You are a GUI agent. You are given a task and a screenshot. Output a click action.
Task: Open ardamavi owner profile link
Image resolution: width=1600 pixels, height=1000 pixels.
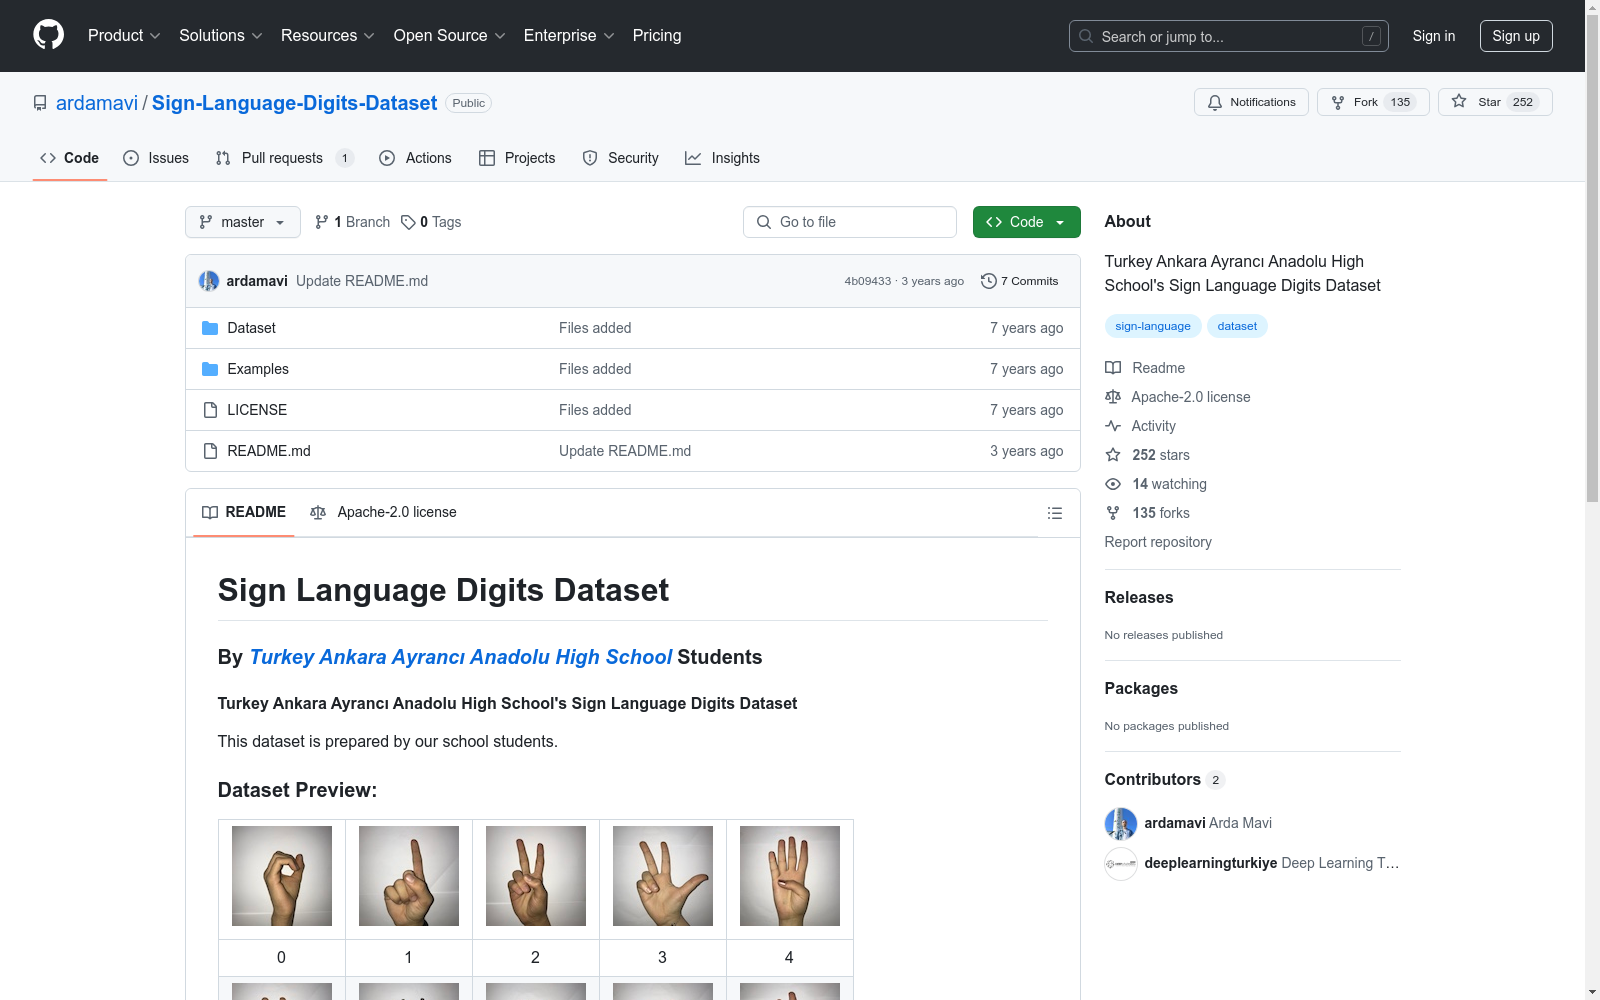click(x=97, y=103)
